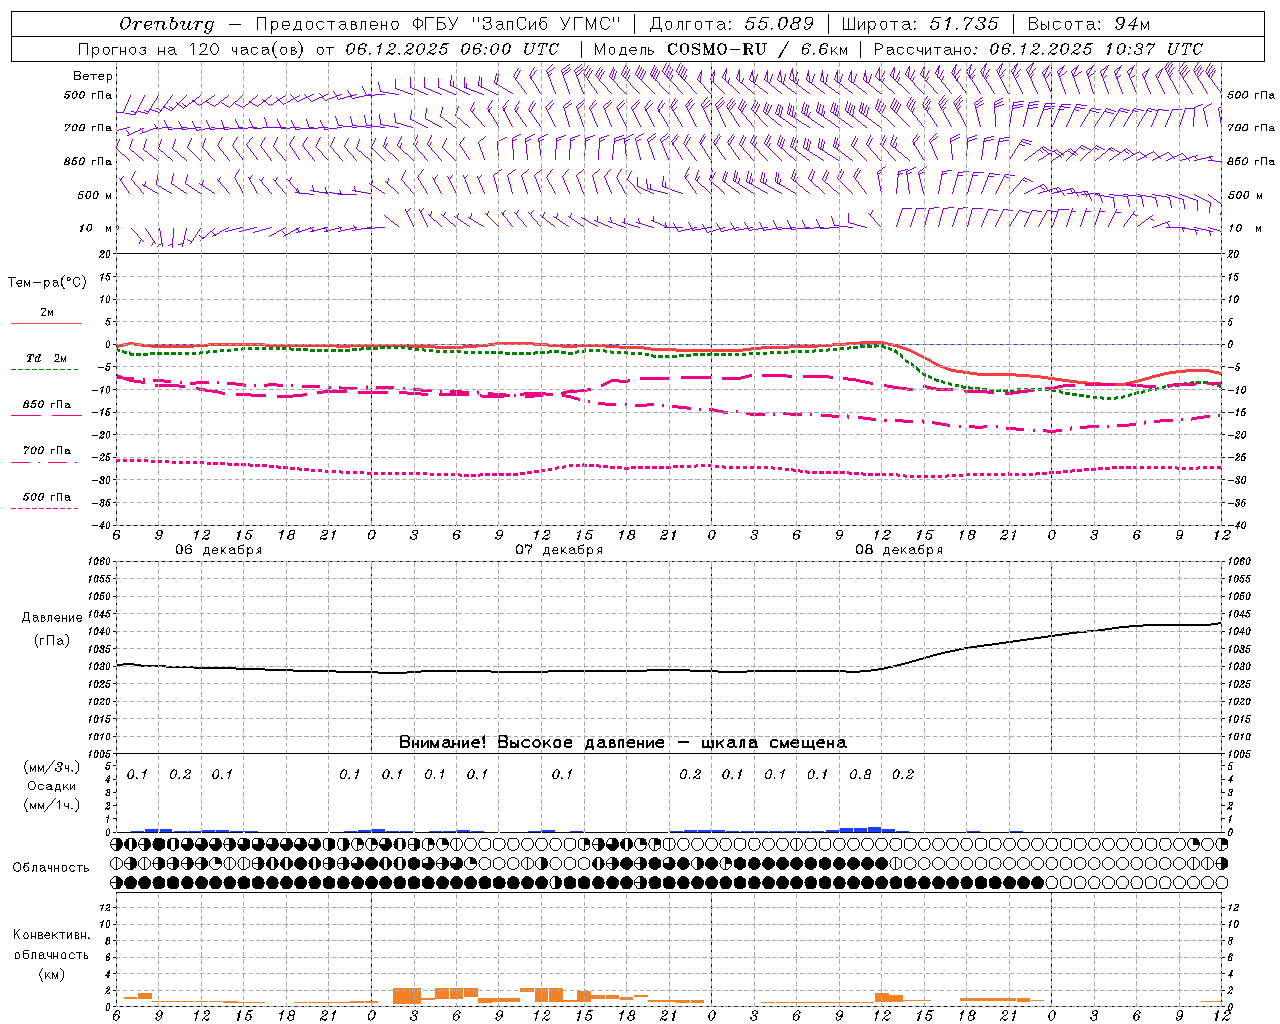Click the "Конвективн." convective cloud label
The image size is (1280, 1024).
click(51, 935)
